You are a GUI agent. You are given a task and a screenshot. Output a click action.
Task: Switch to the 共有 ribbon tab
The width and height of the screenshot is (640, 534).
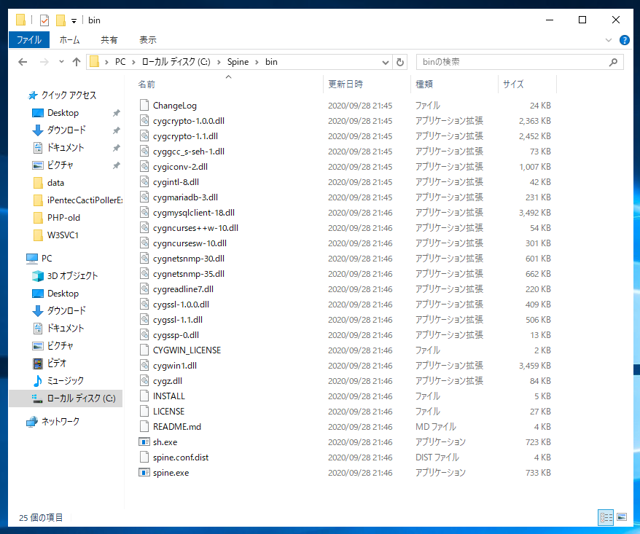109,40
